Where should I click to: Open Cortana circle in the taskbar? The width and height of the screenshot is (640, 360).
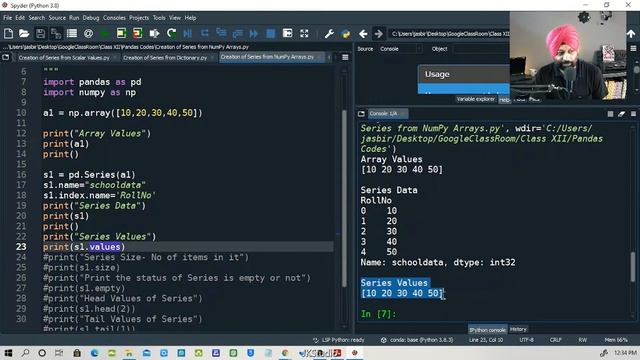pos(42,353)
